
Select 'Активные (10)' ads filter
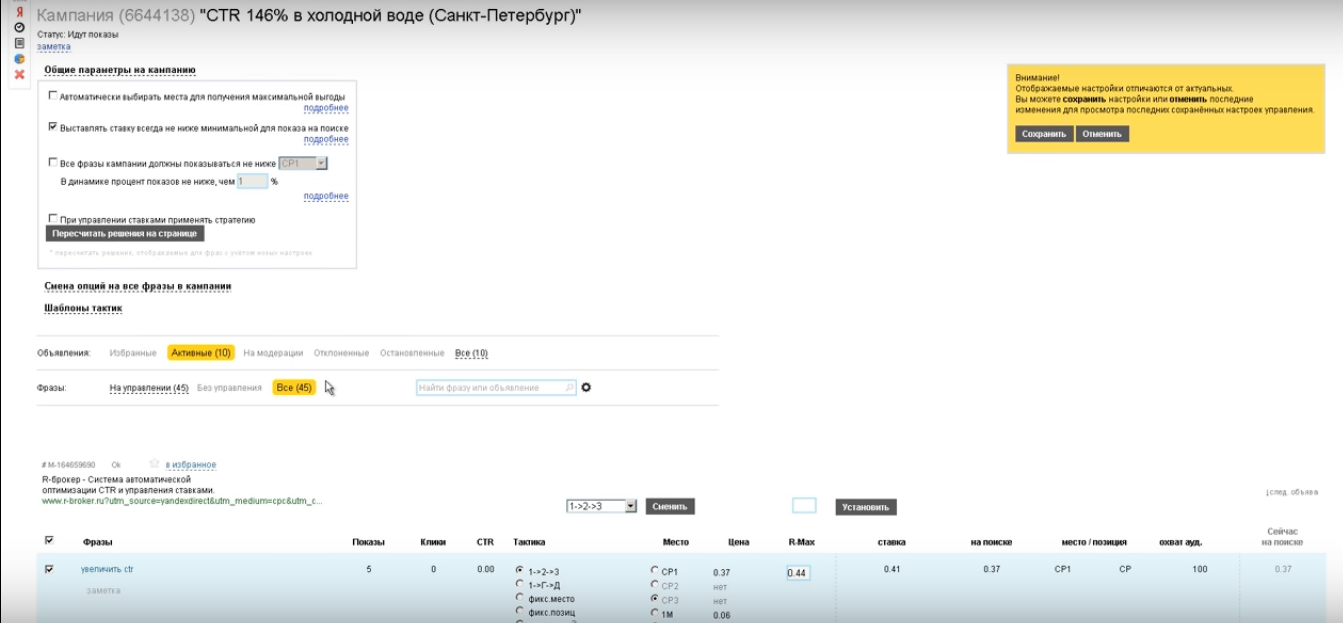(x=201, y=353)
